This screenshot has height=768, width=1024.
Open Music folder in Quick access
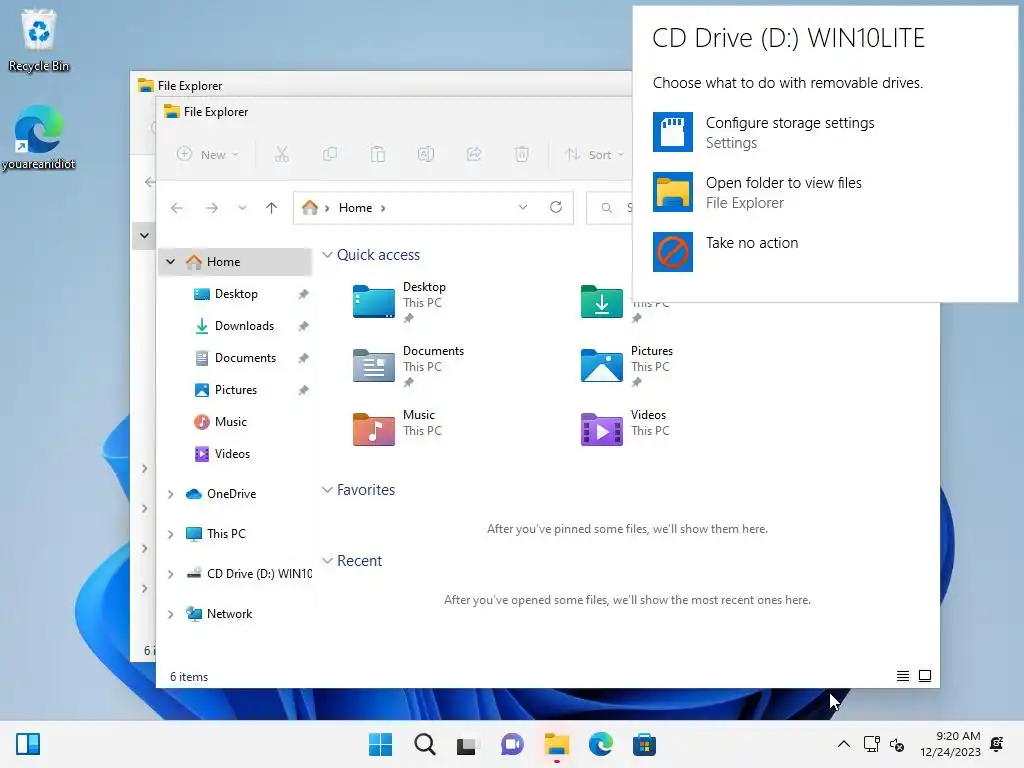click(x=398, y=428)
